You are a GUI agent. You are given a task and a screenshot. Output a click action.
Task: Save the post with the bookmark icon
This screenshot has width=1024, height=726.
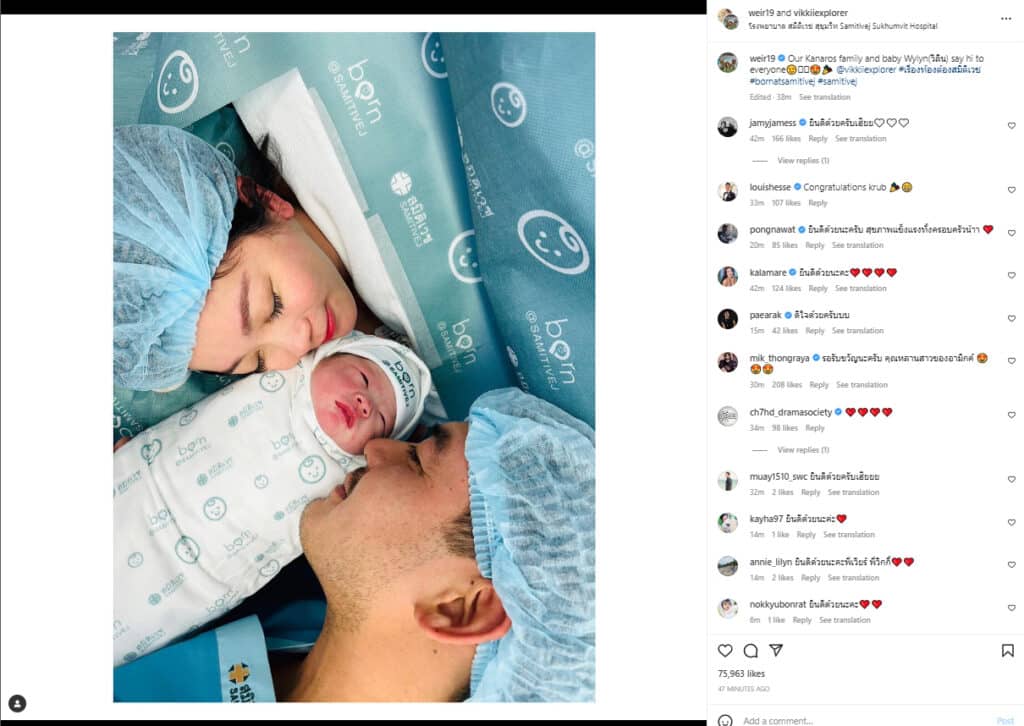tap(1008, 650)
